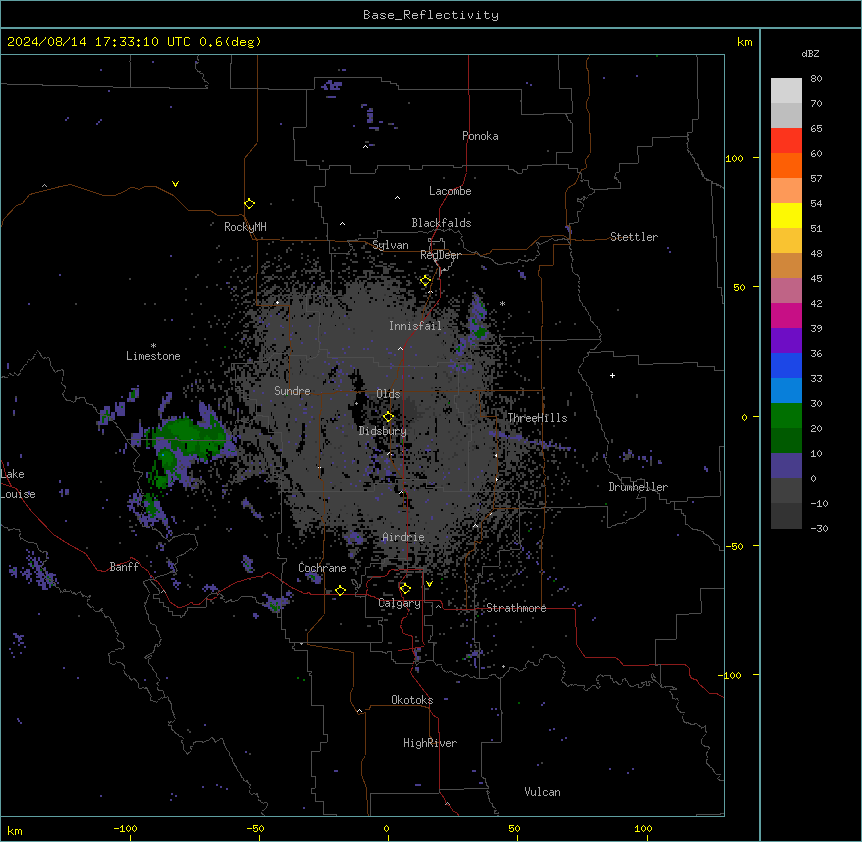Click the Vulcan label
This screenshot has height=842, width=862.
pos(542,792)
